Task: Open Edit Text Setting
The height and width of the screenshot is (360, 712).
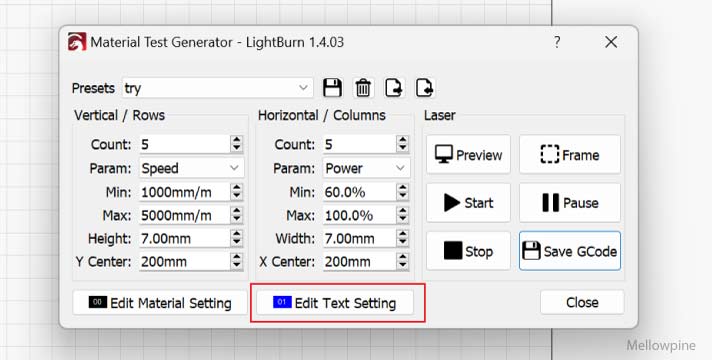Action: pos(335,303)
